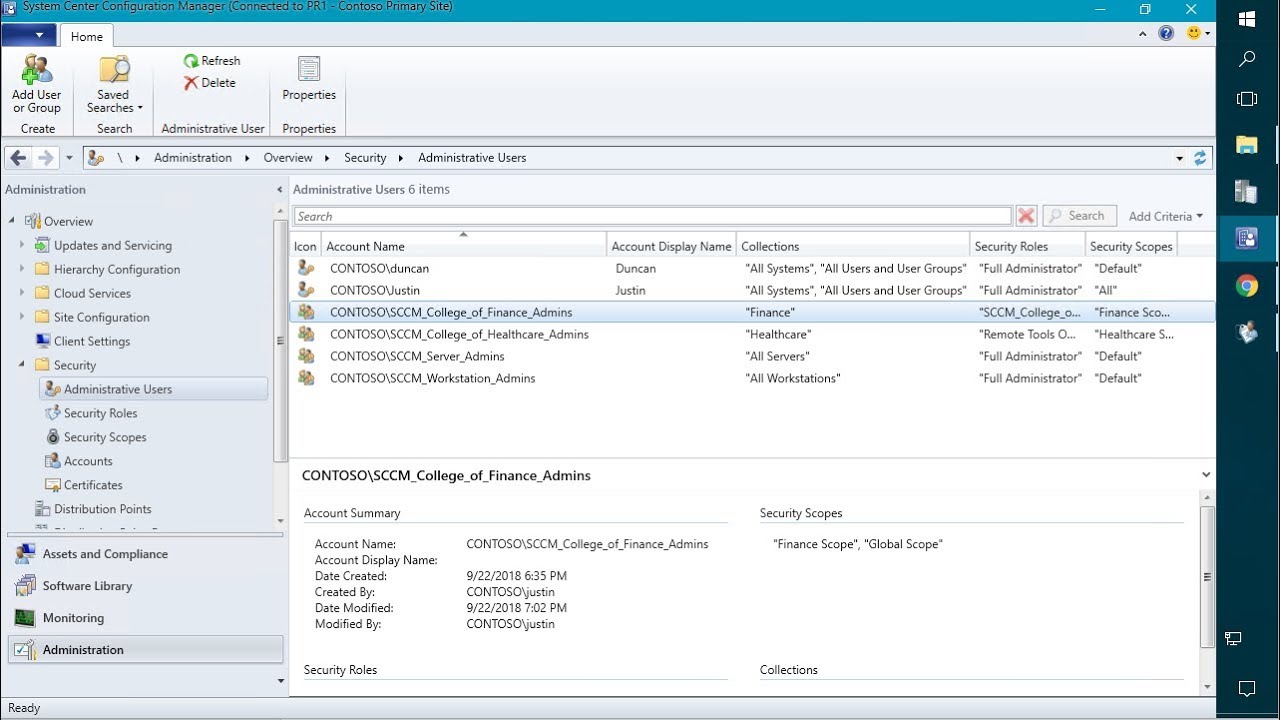
Task: Collapse the details pane chevron
Action: click(x=1206, y=475)
